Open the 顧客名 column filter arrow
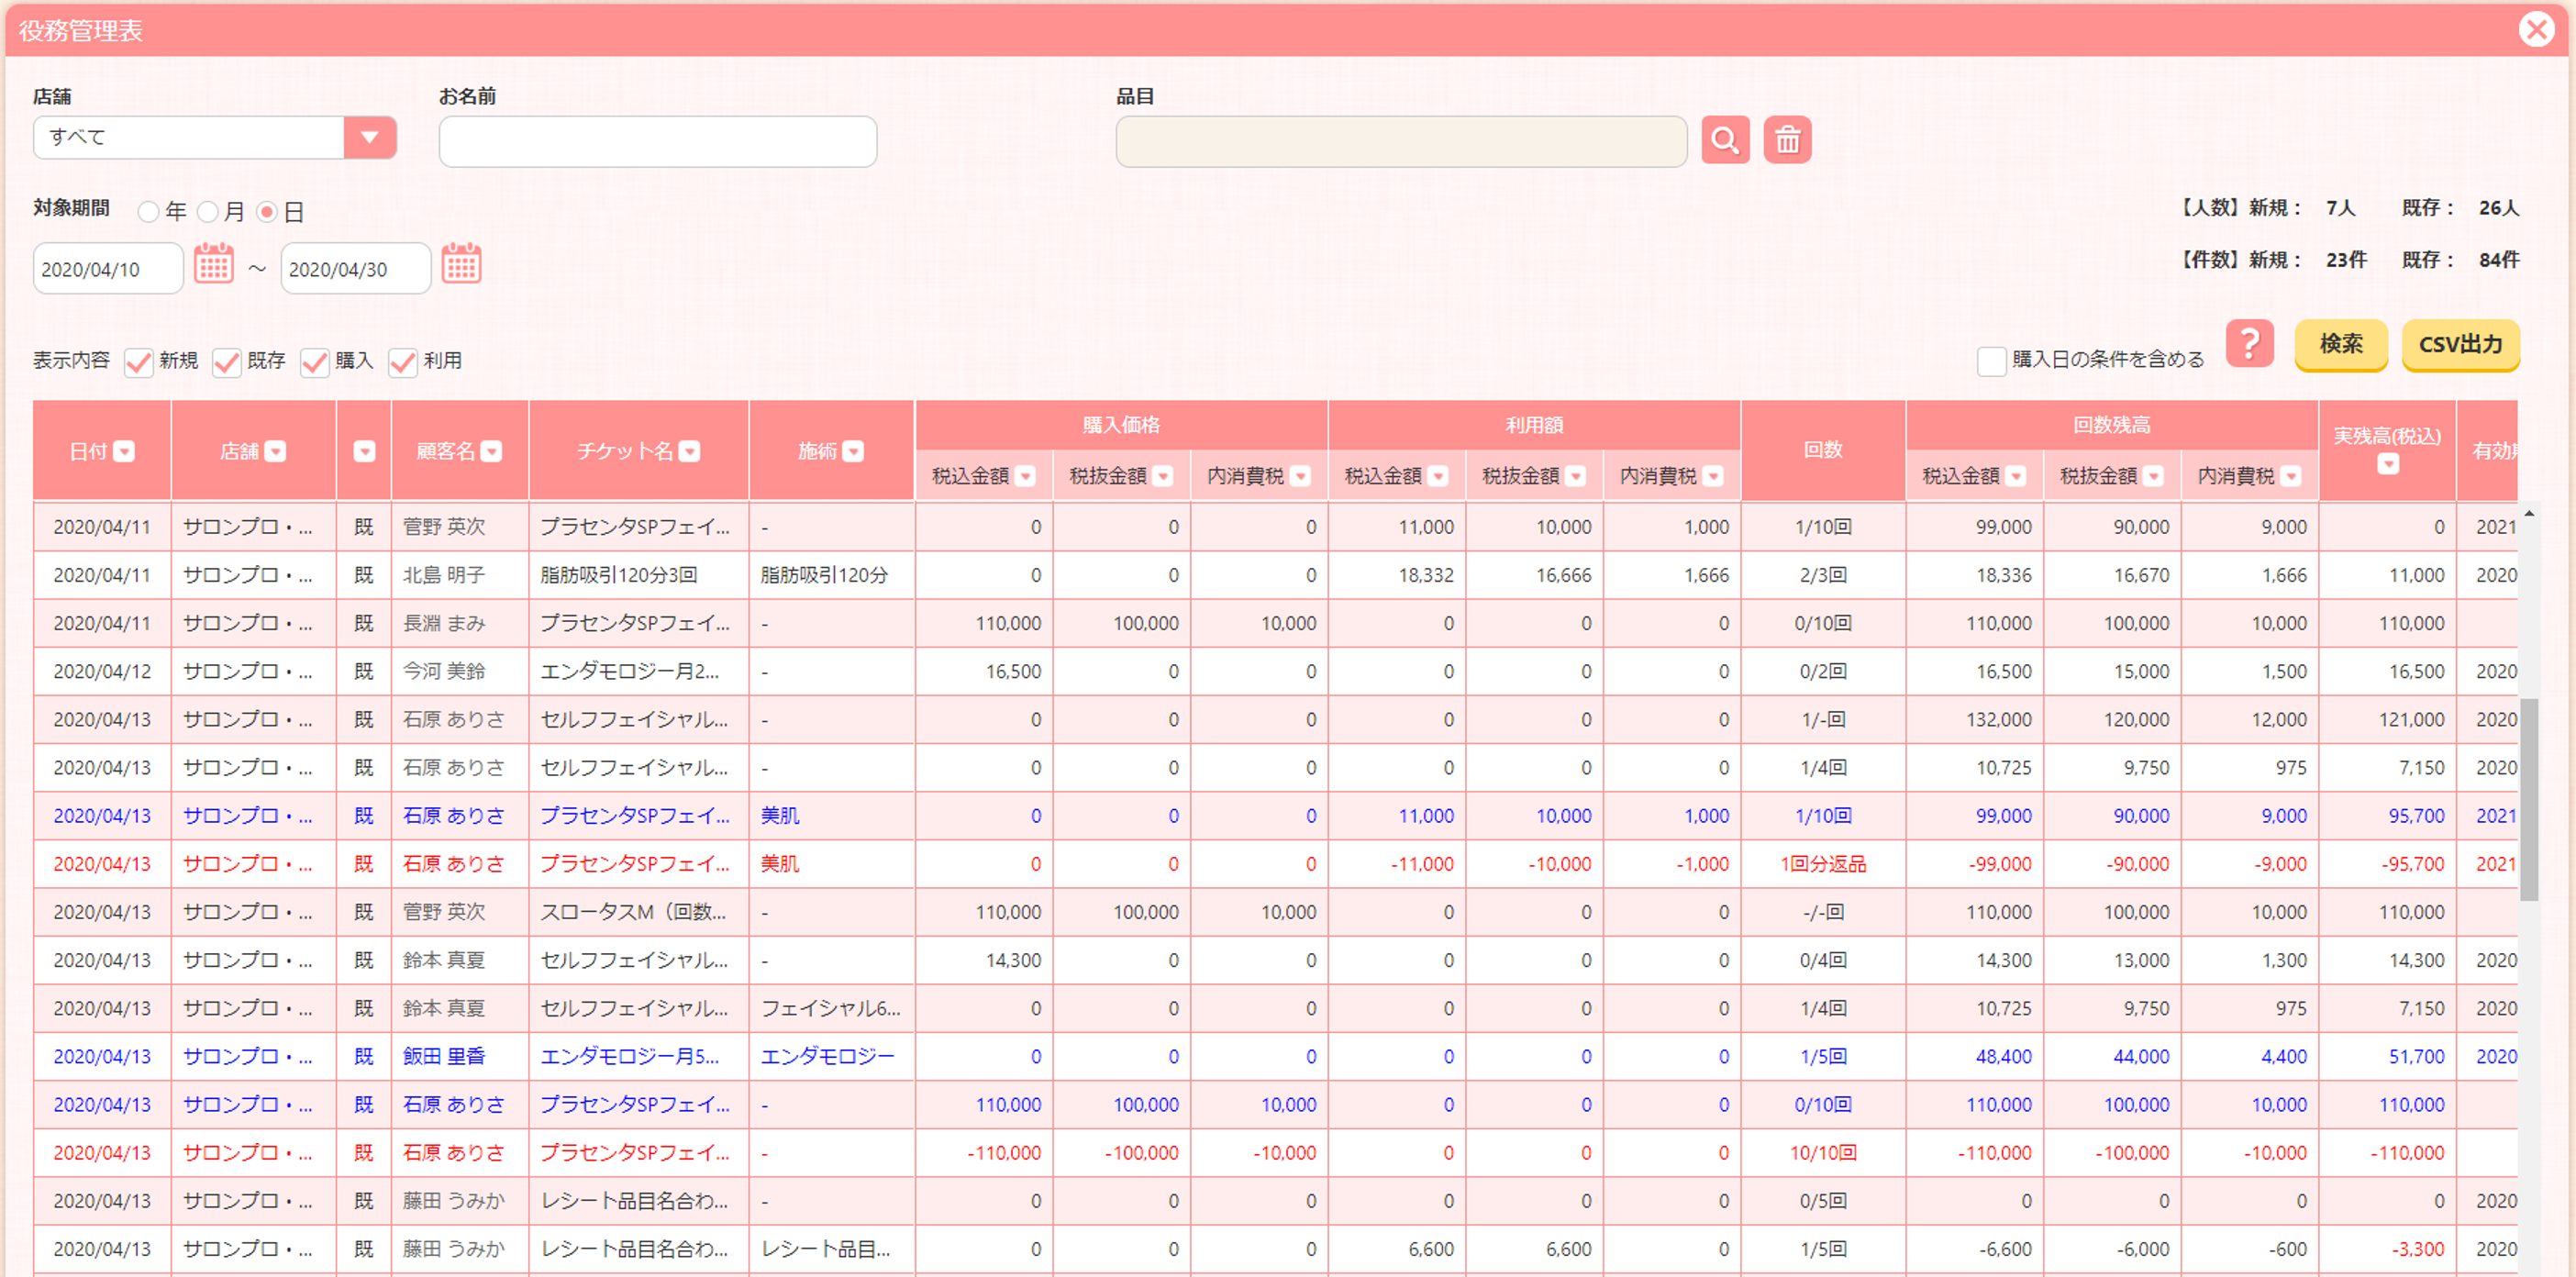This screenshot has width=2576, height=1277. tap(491, 452)
